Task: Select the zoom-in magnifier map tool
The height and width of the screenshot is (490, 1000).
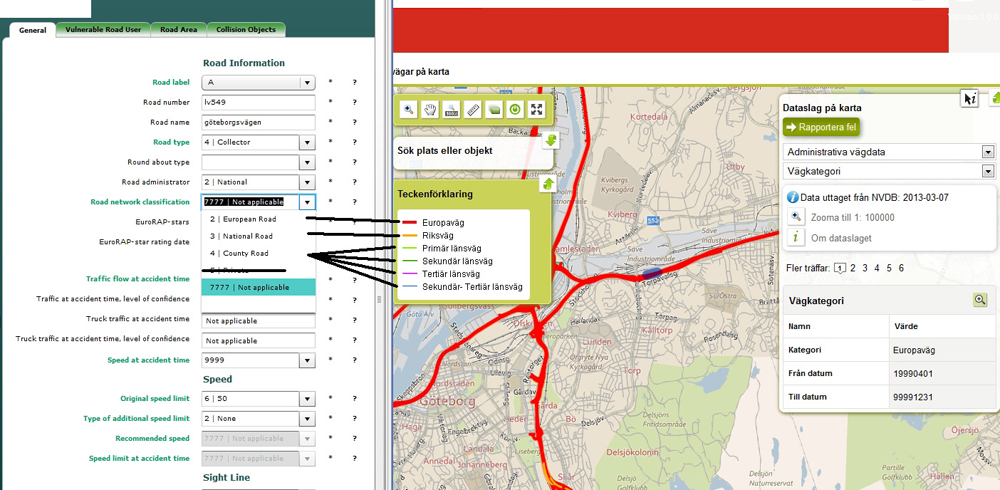Action: 408,110
